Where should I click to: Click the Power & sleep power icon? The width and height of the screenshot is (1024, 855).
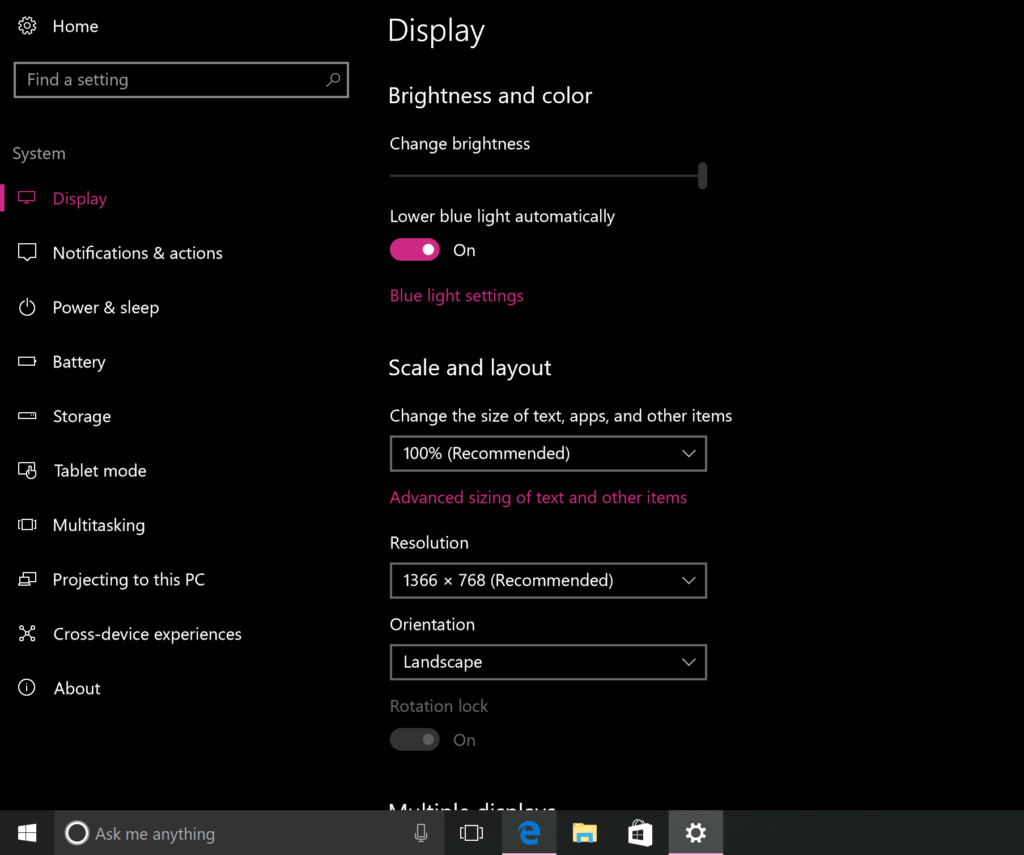(27, 307)
